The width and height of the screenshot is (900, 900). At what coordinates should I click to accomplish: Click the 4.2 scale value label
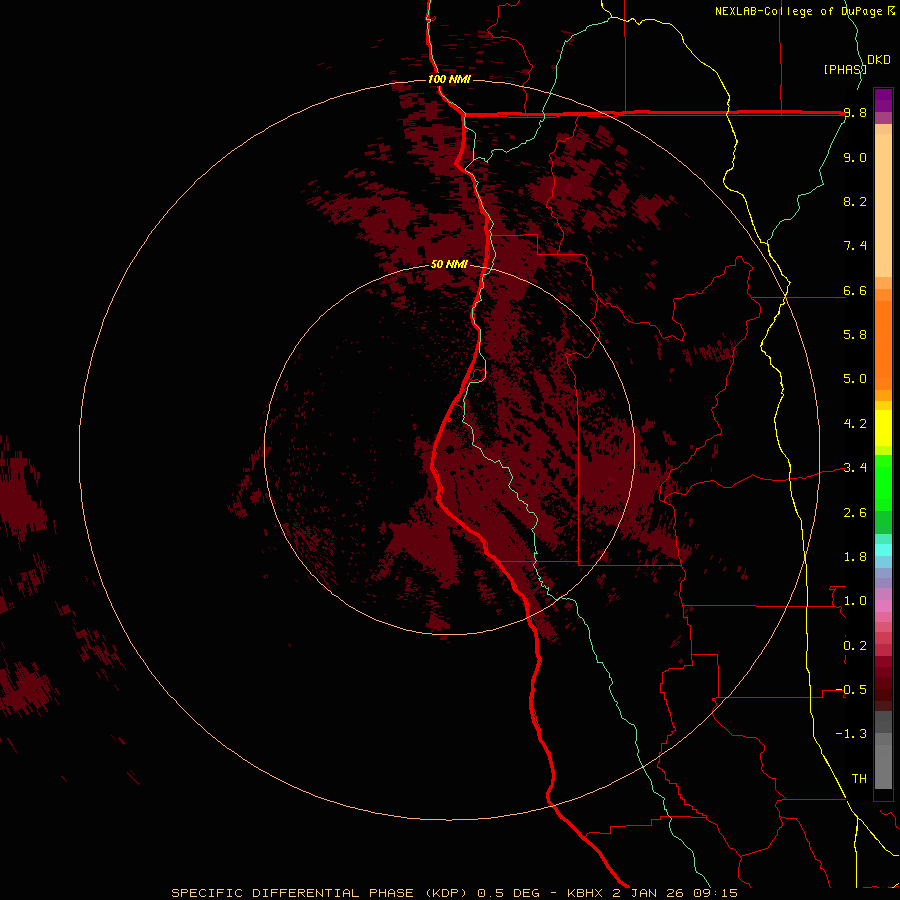[855, 424]
